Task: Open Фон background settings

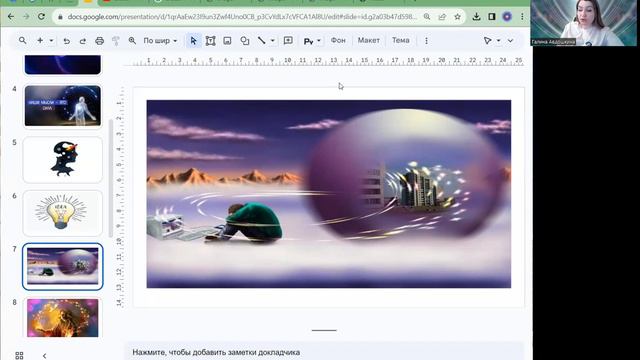Action: coord(338,40)
